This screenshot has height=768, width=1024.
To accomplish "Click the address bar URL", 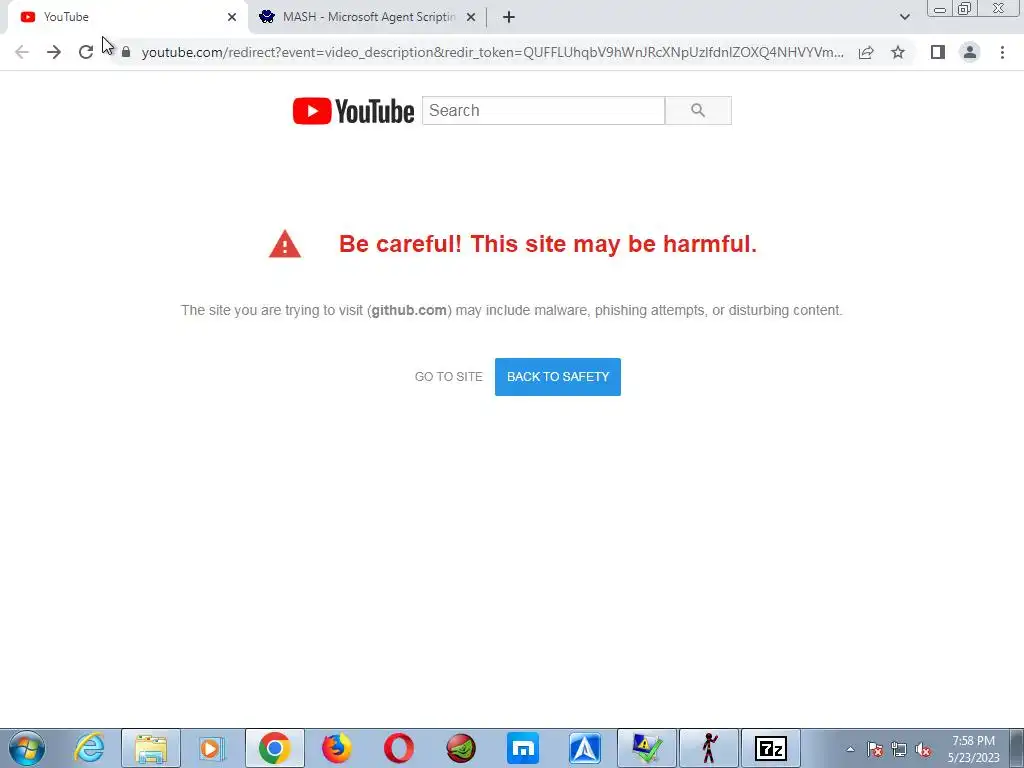I will coord(492,52).
